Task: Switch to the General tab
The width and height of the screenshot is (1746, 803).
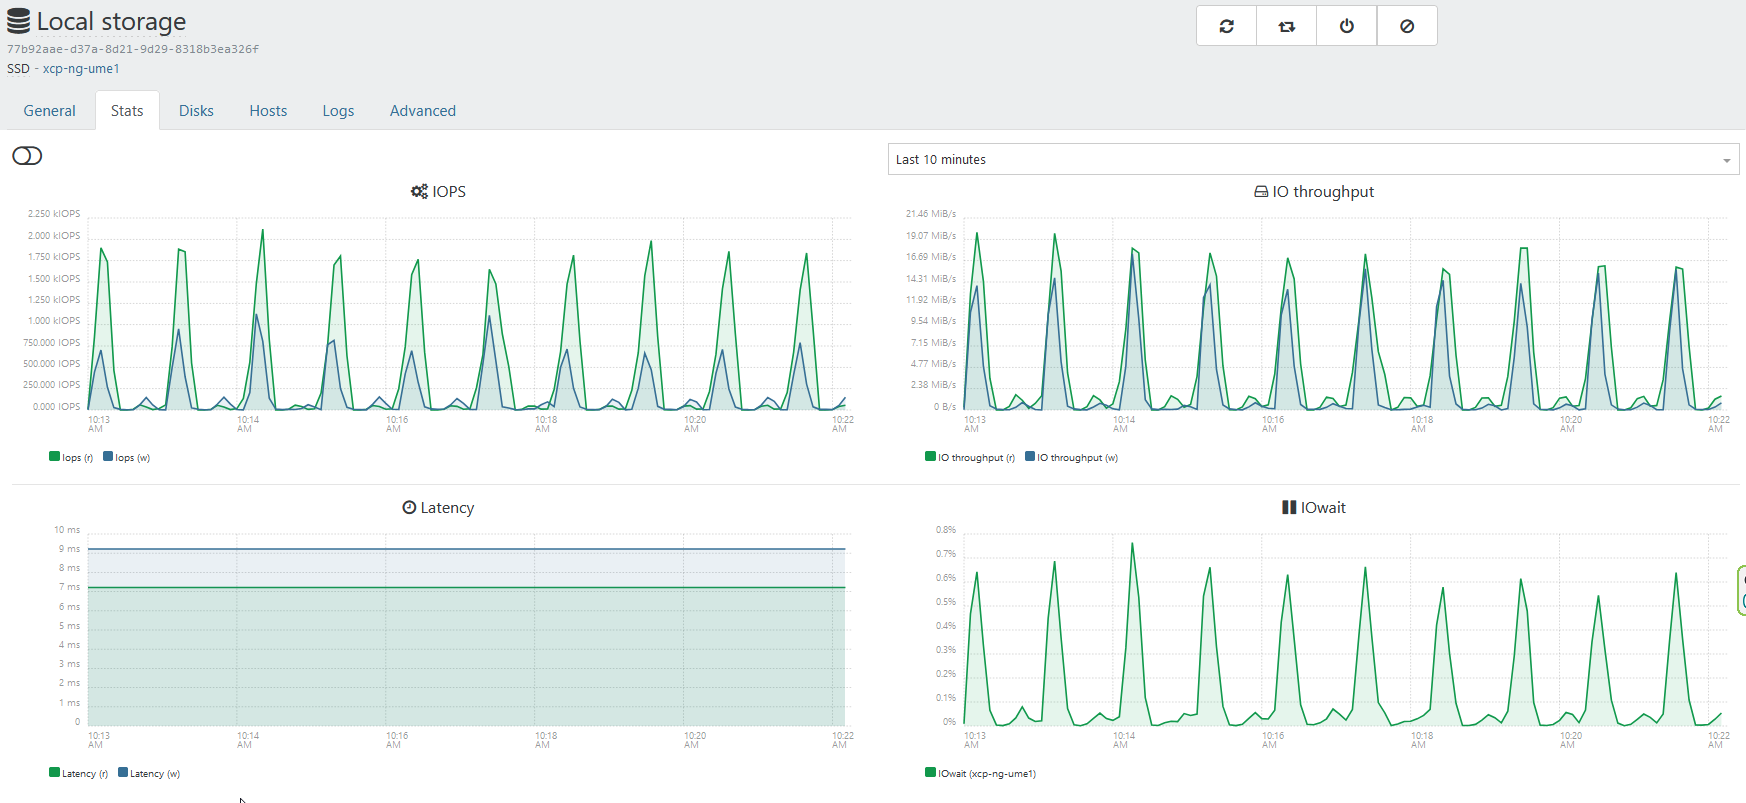Action: [x=50, y=111]
